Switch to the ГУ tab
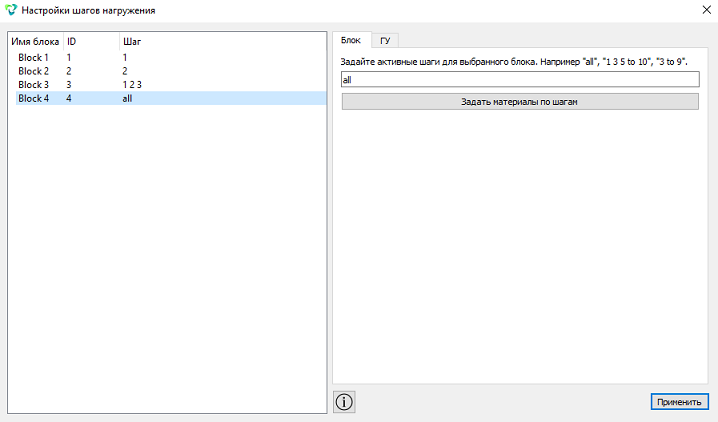The image size is (718, 422). coord(385,41)
